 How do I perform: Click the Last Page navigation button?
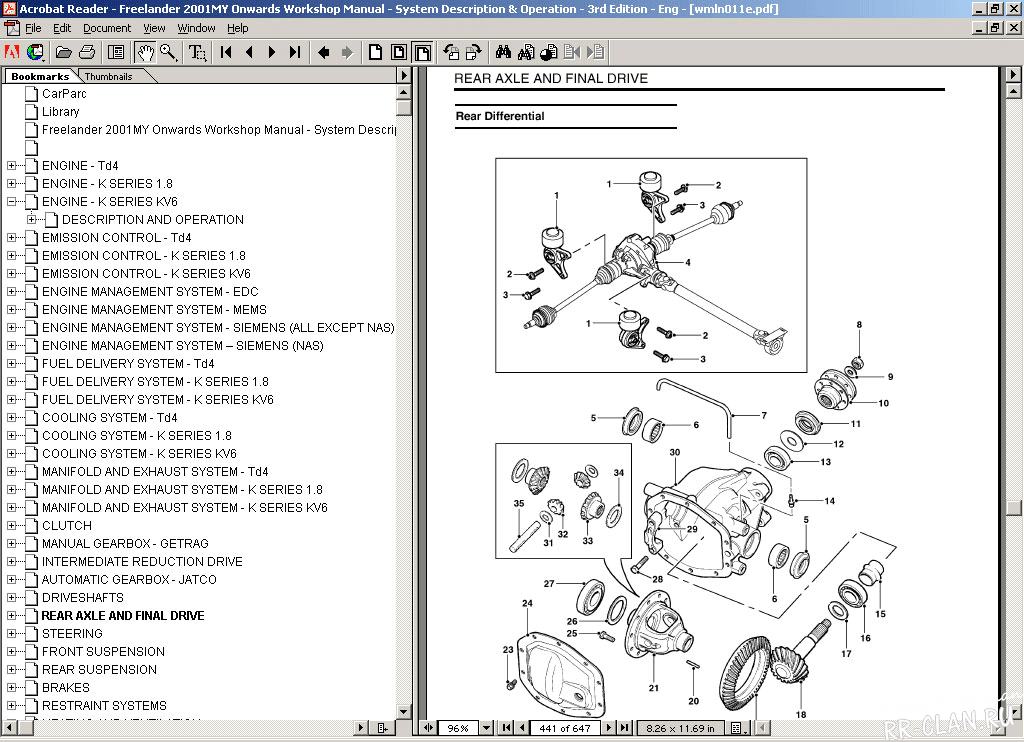point(295,52)
